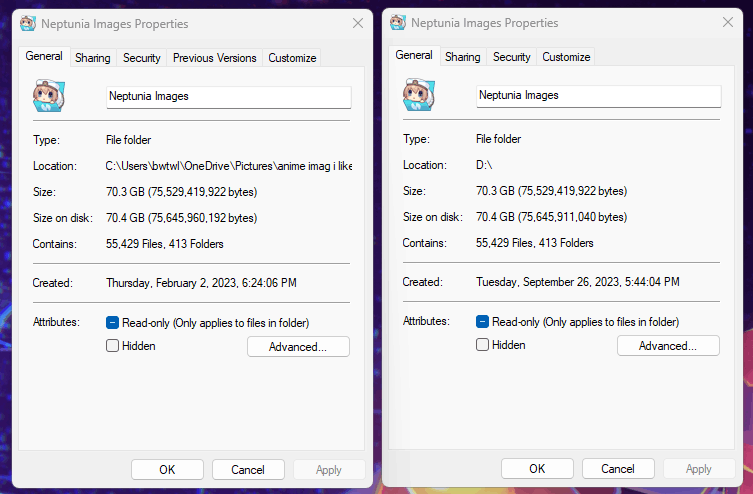This screenshot has width=753, height=494.
Task: Click OK in the right Properties window
Action: 537,469
